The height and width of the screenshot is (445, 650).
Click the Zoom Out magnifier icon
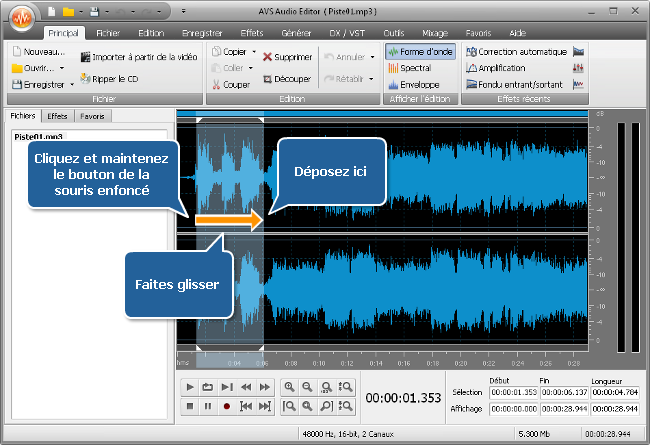coord(309,387)
